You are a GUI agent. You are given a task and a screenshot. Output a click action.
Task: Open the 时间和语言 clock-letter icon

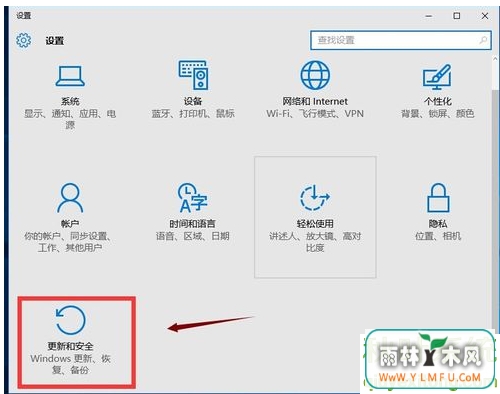(x=192, y=198)
